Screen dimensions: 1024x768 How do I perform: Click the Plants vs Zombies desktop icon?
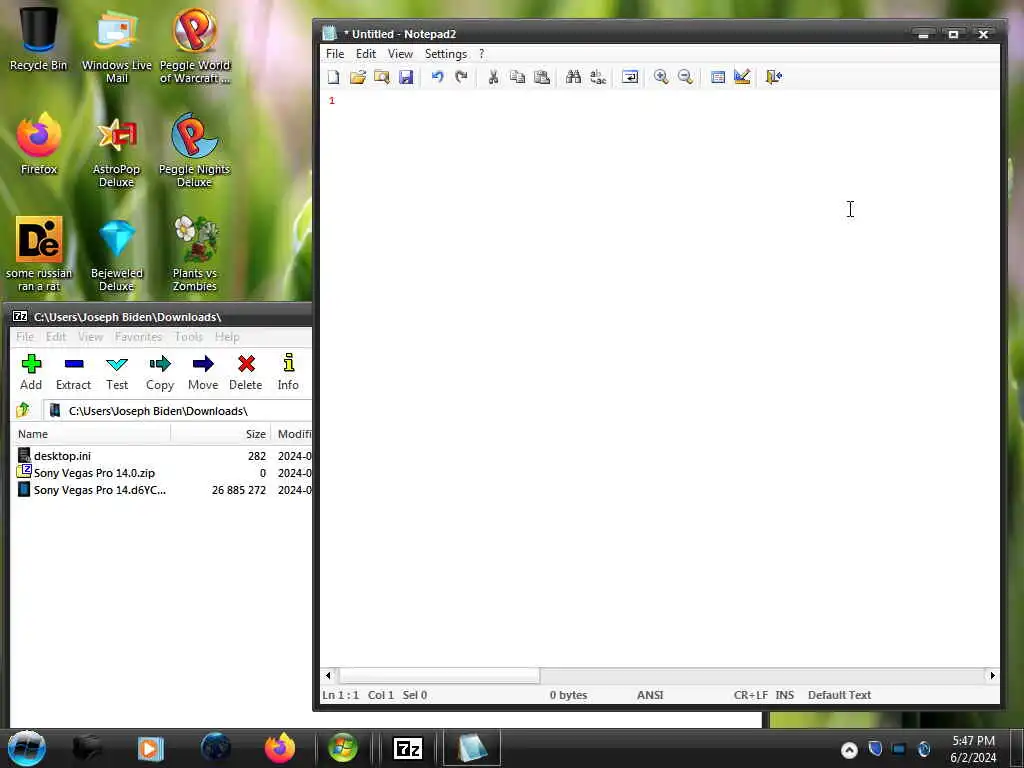point(195,253)
